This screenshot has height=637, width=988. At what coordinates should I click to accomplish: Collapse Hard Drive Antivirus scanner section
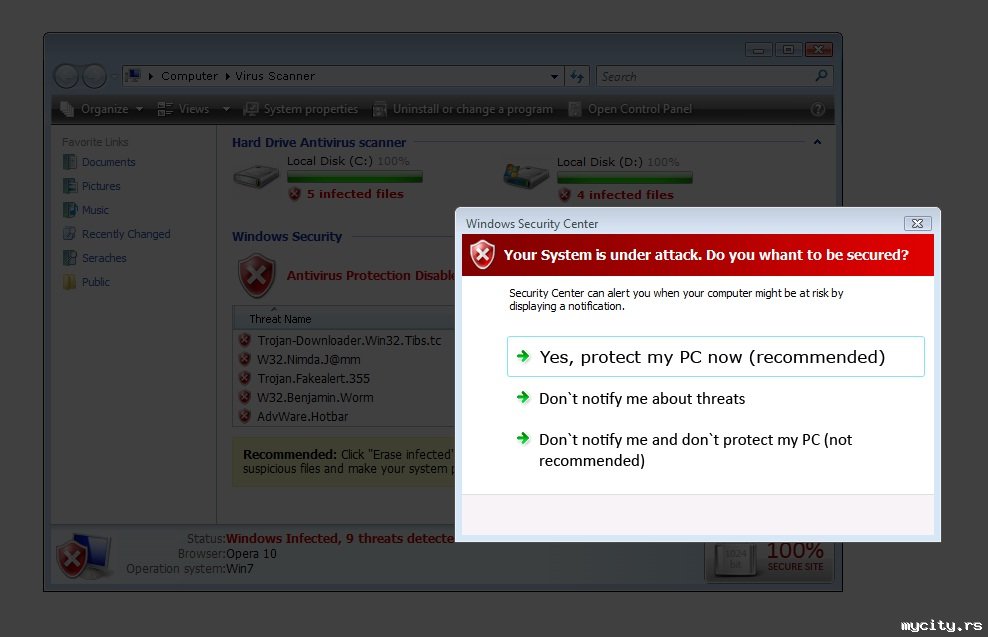(x=817, y=142)
